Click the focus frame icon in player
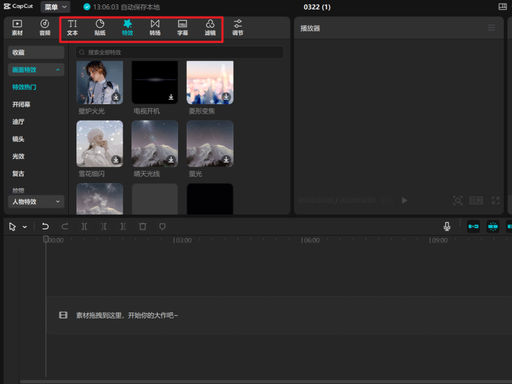Image resolution: width=512 pixels, height=384 pixels. coord(458,200)
